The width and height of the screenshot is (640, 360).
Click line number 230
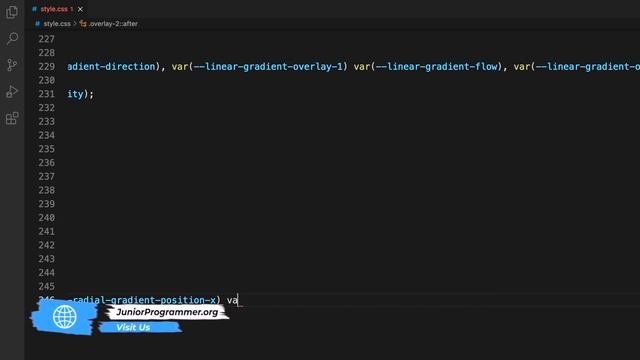(x=47, y=80)
